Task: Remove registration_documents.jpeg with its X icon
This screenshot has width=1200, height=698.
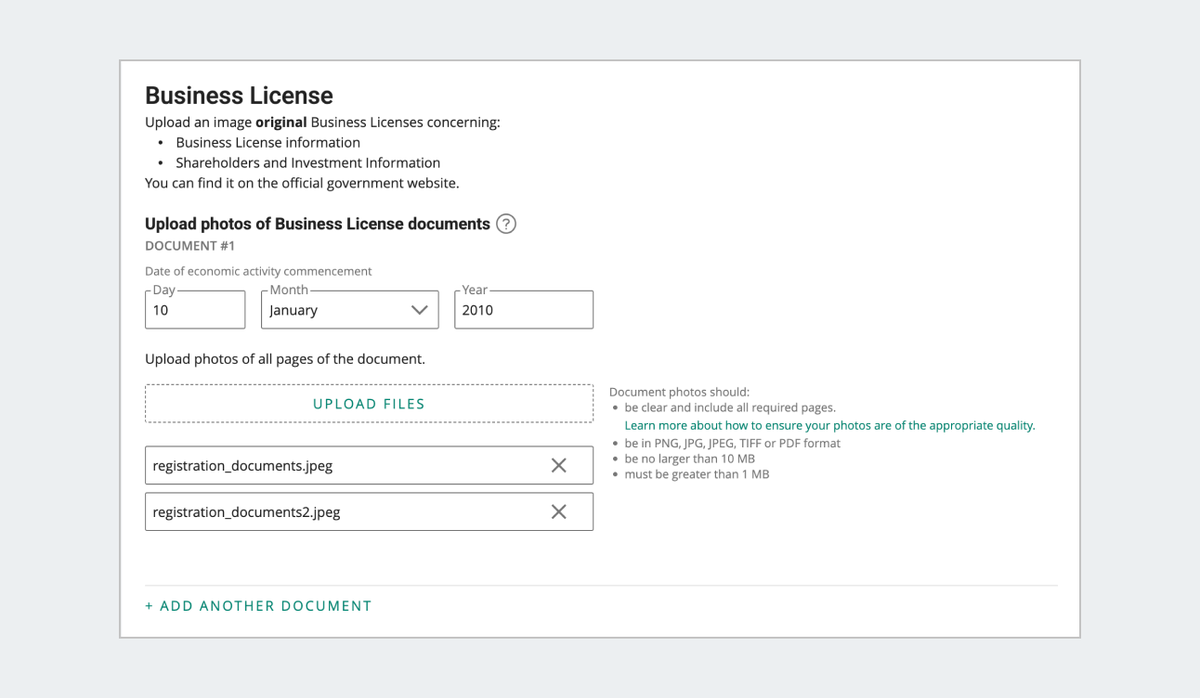Action: pos(559,465)
